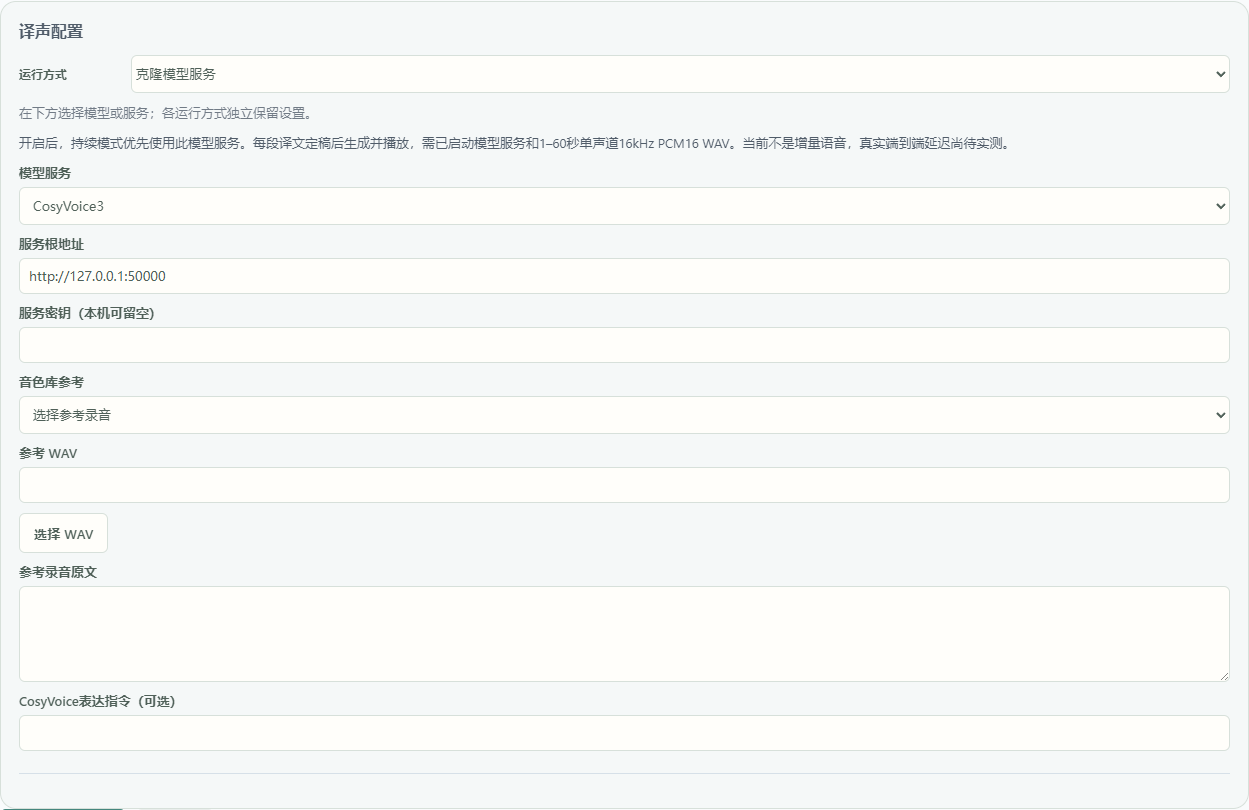The image size is (1249, 810).
Task: Expand the 模型服务 dropdown showing CosyVoice3
Action: click(x=624, y=206)
